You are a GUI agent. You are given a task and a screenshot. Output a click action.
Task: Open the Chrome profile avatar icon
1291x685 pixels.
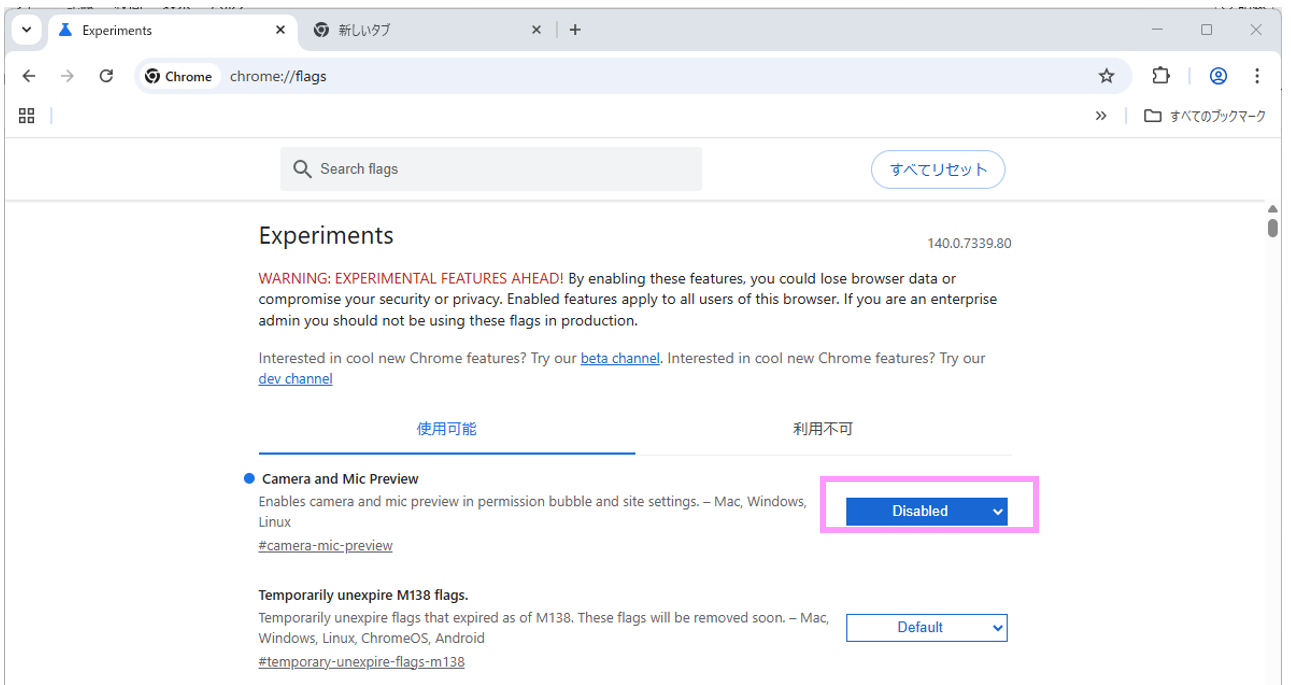(x=1218, y=76)
